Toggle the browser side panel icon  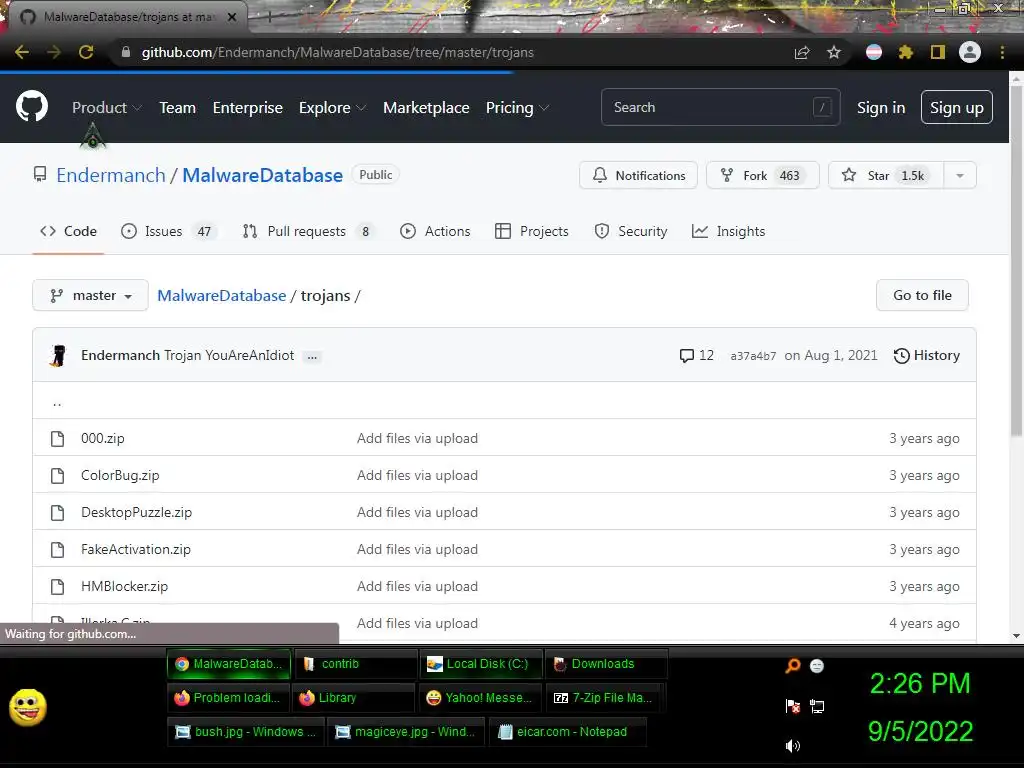coord(938,52)
